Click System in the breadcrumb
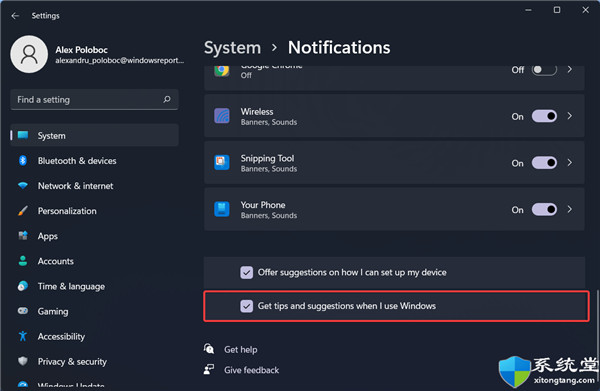This screenshot has width=600, height=391. pos(232,48)
